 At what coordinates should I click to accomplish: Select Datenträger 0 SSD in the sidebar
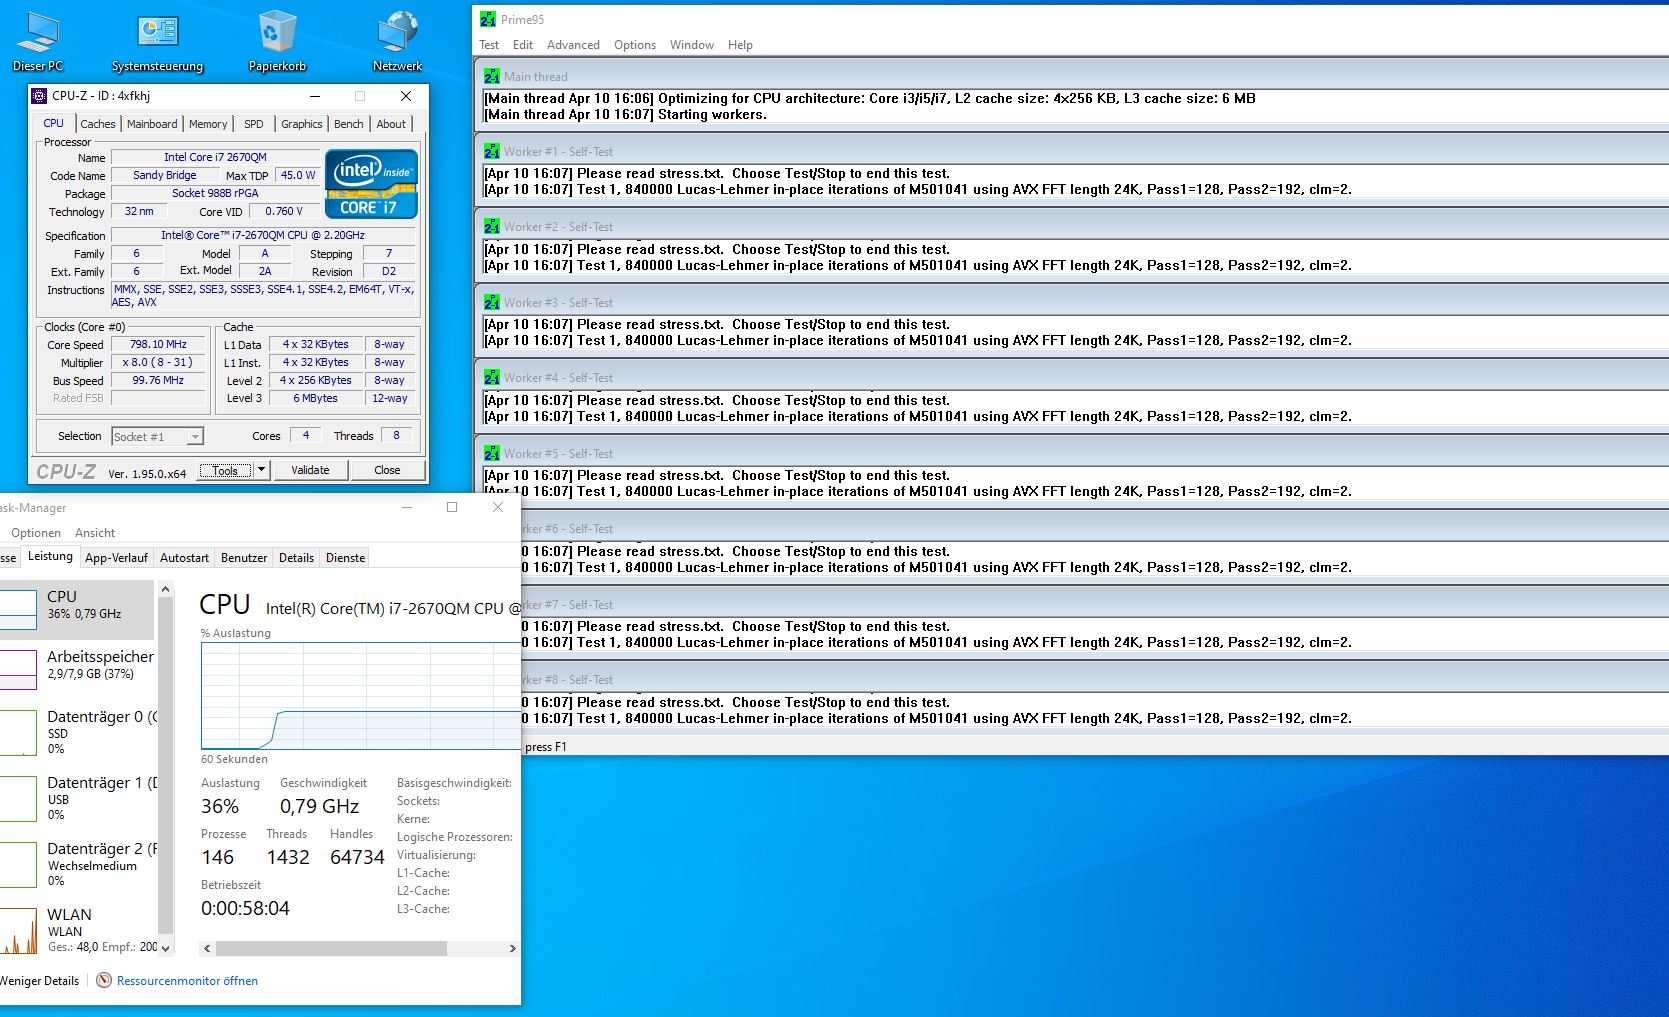click(x=77, y=732)
